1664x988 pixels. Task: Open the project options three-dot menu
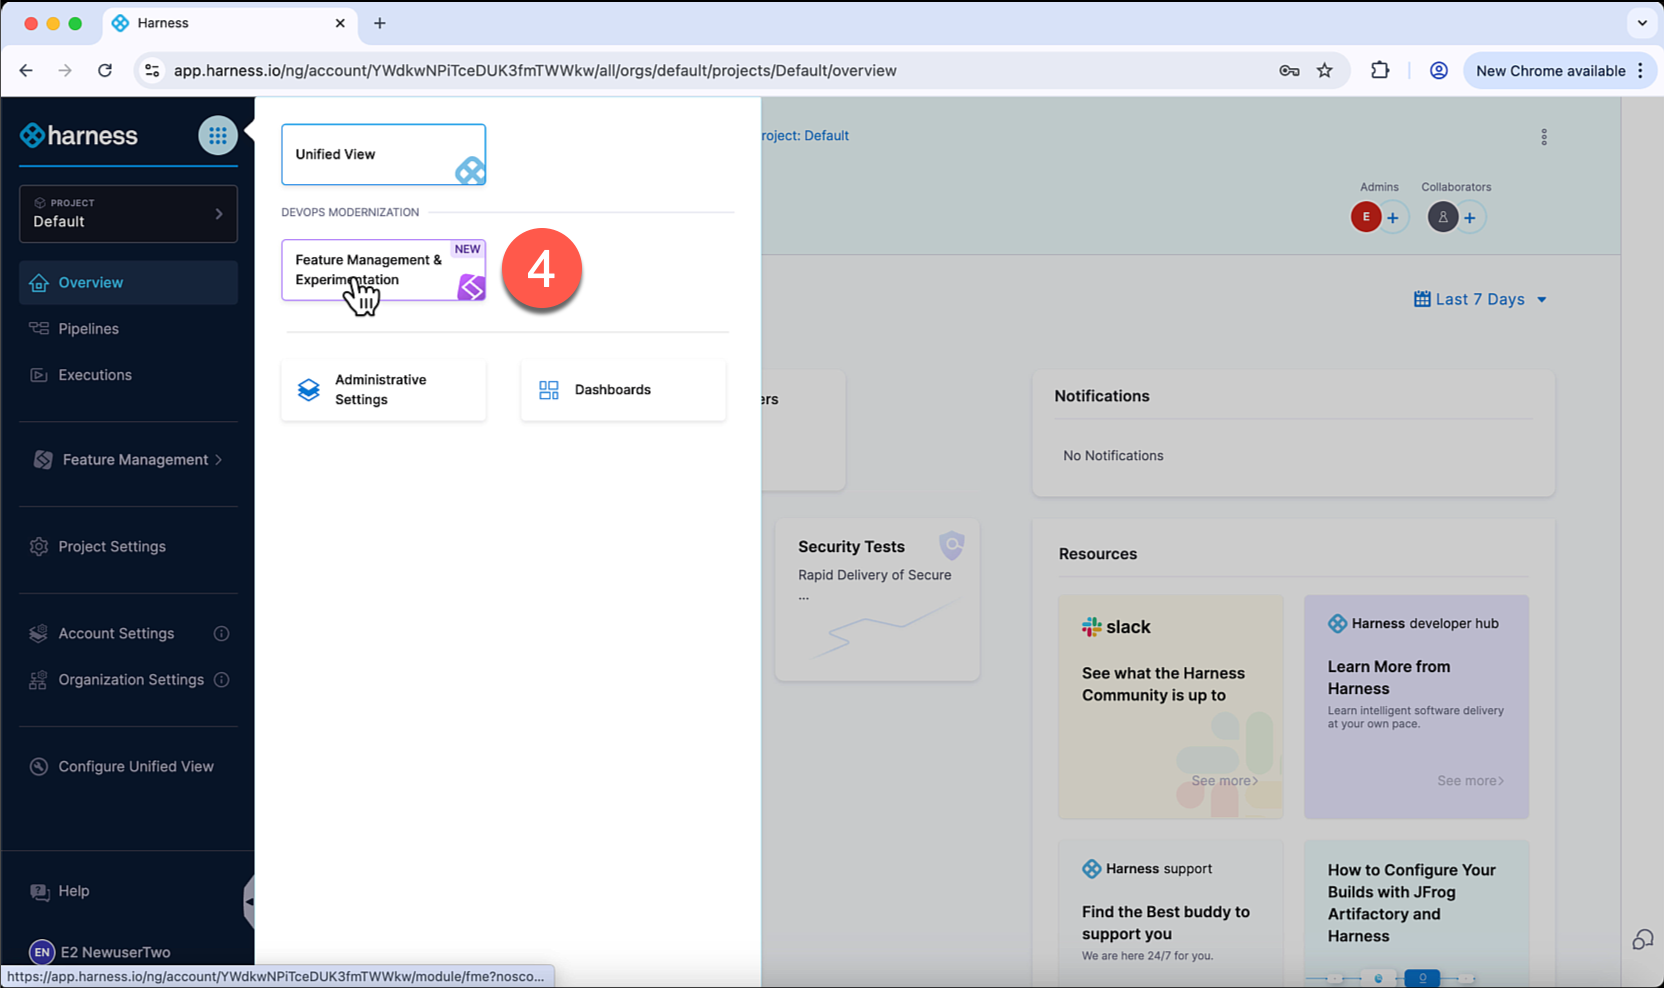pyautogui.click(x=1544, y=137)
